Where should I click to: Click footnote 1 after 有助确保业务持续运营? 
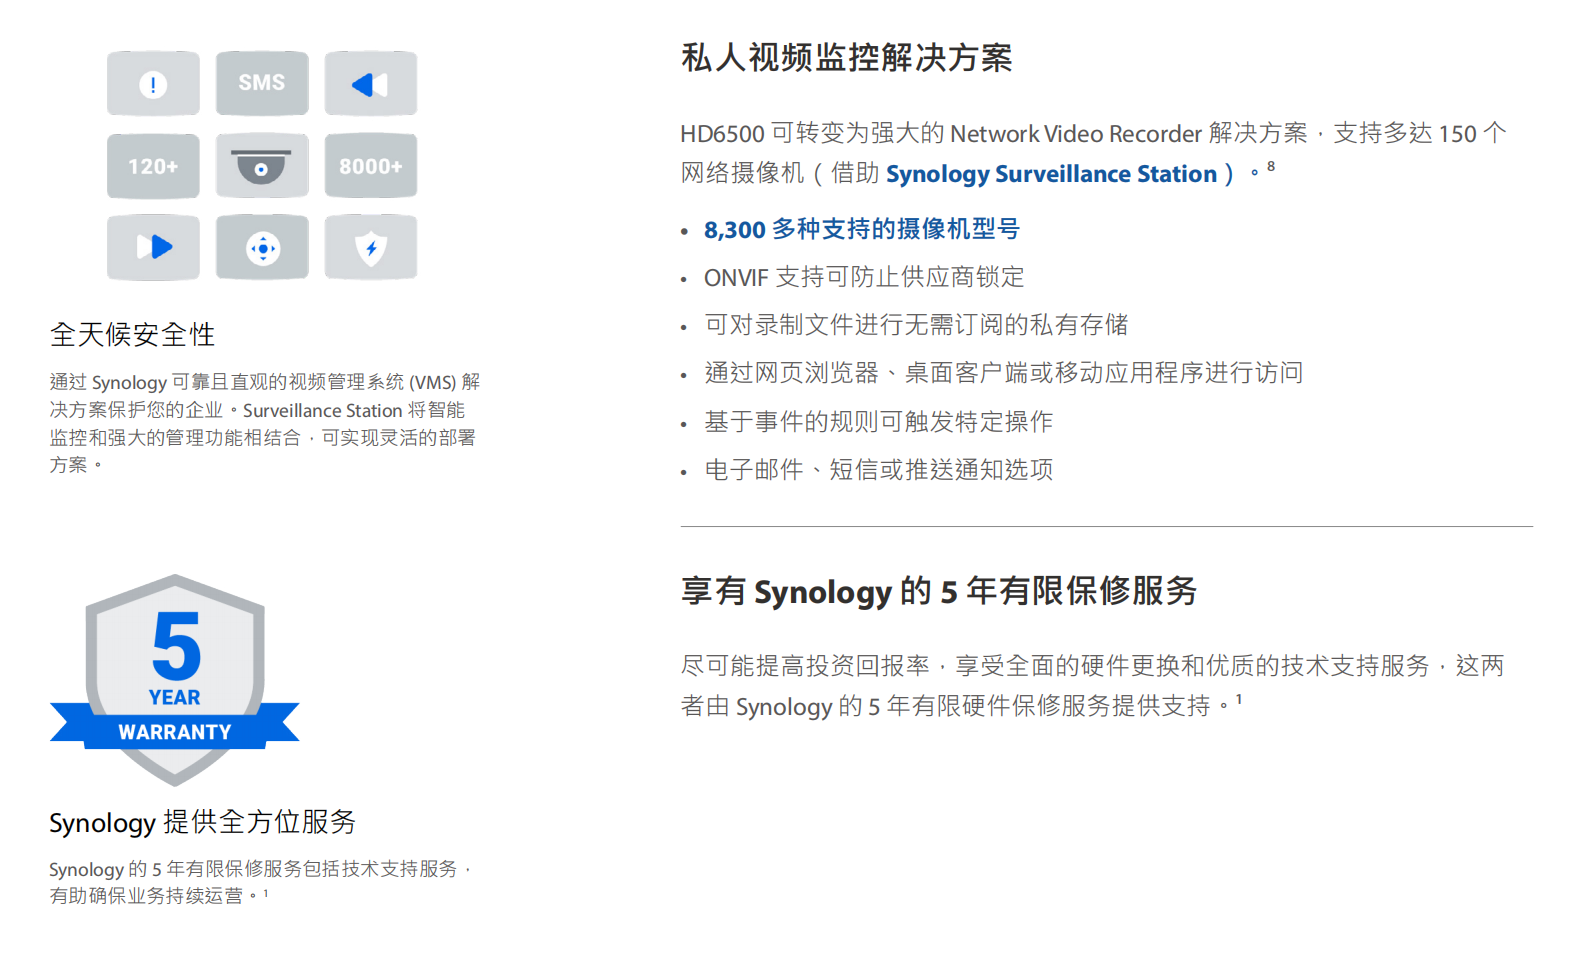pos(266,893)
